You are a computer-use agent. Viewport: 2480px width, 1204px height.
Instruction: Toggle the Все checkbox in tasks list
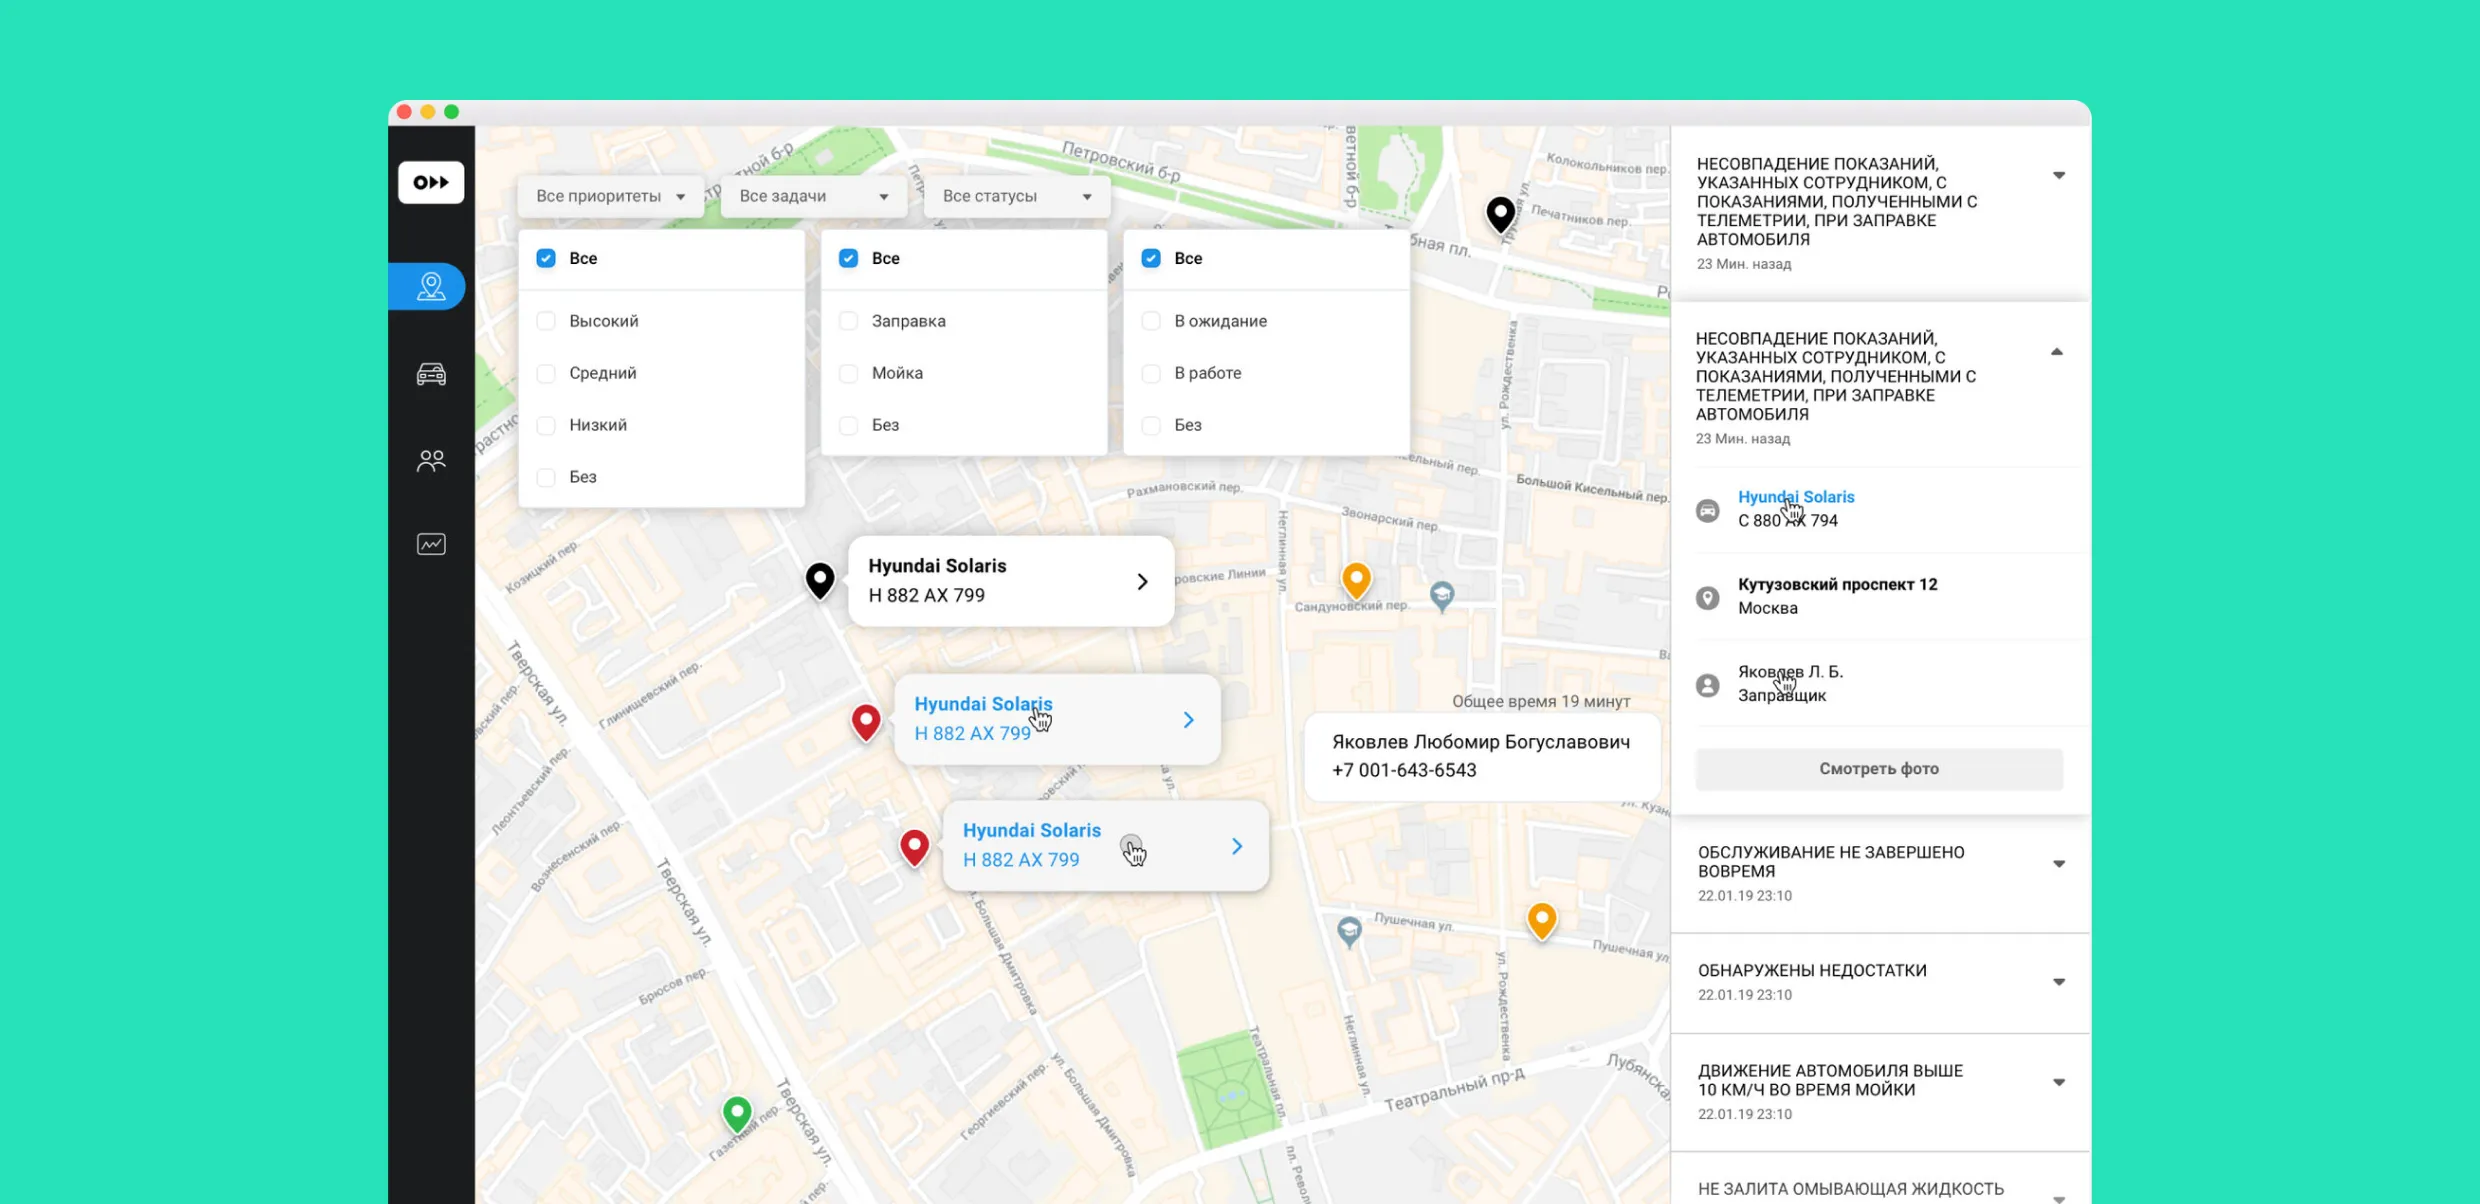848,258
